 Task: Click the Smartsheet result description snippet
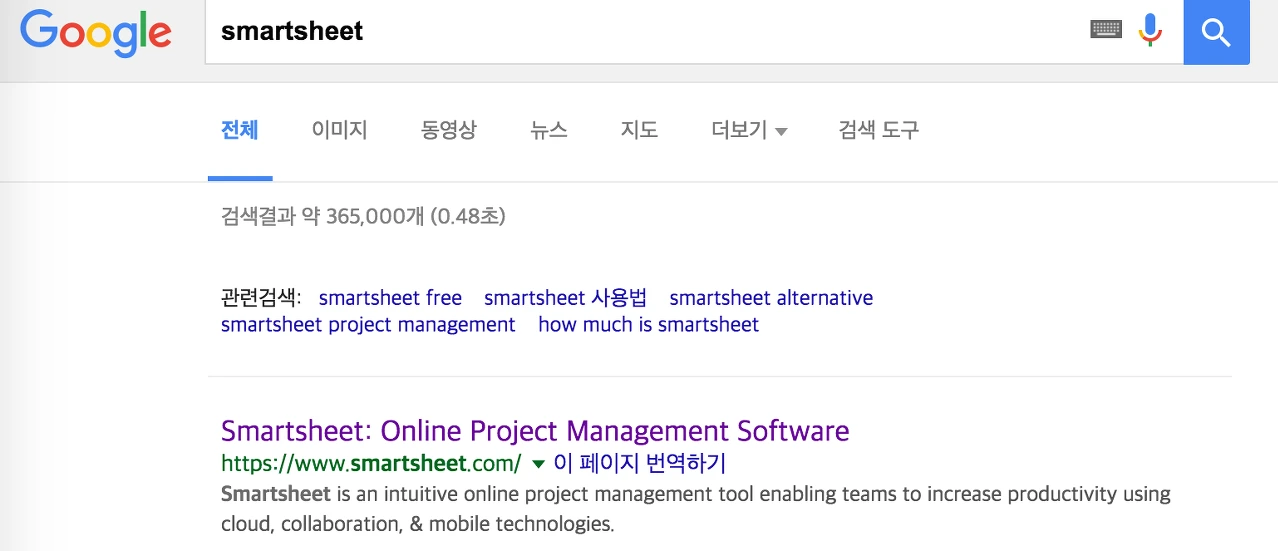(695, 509)
